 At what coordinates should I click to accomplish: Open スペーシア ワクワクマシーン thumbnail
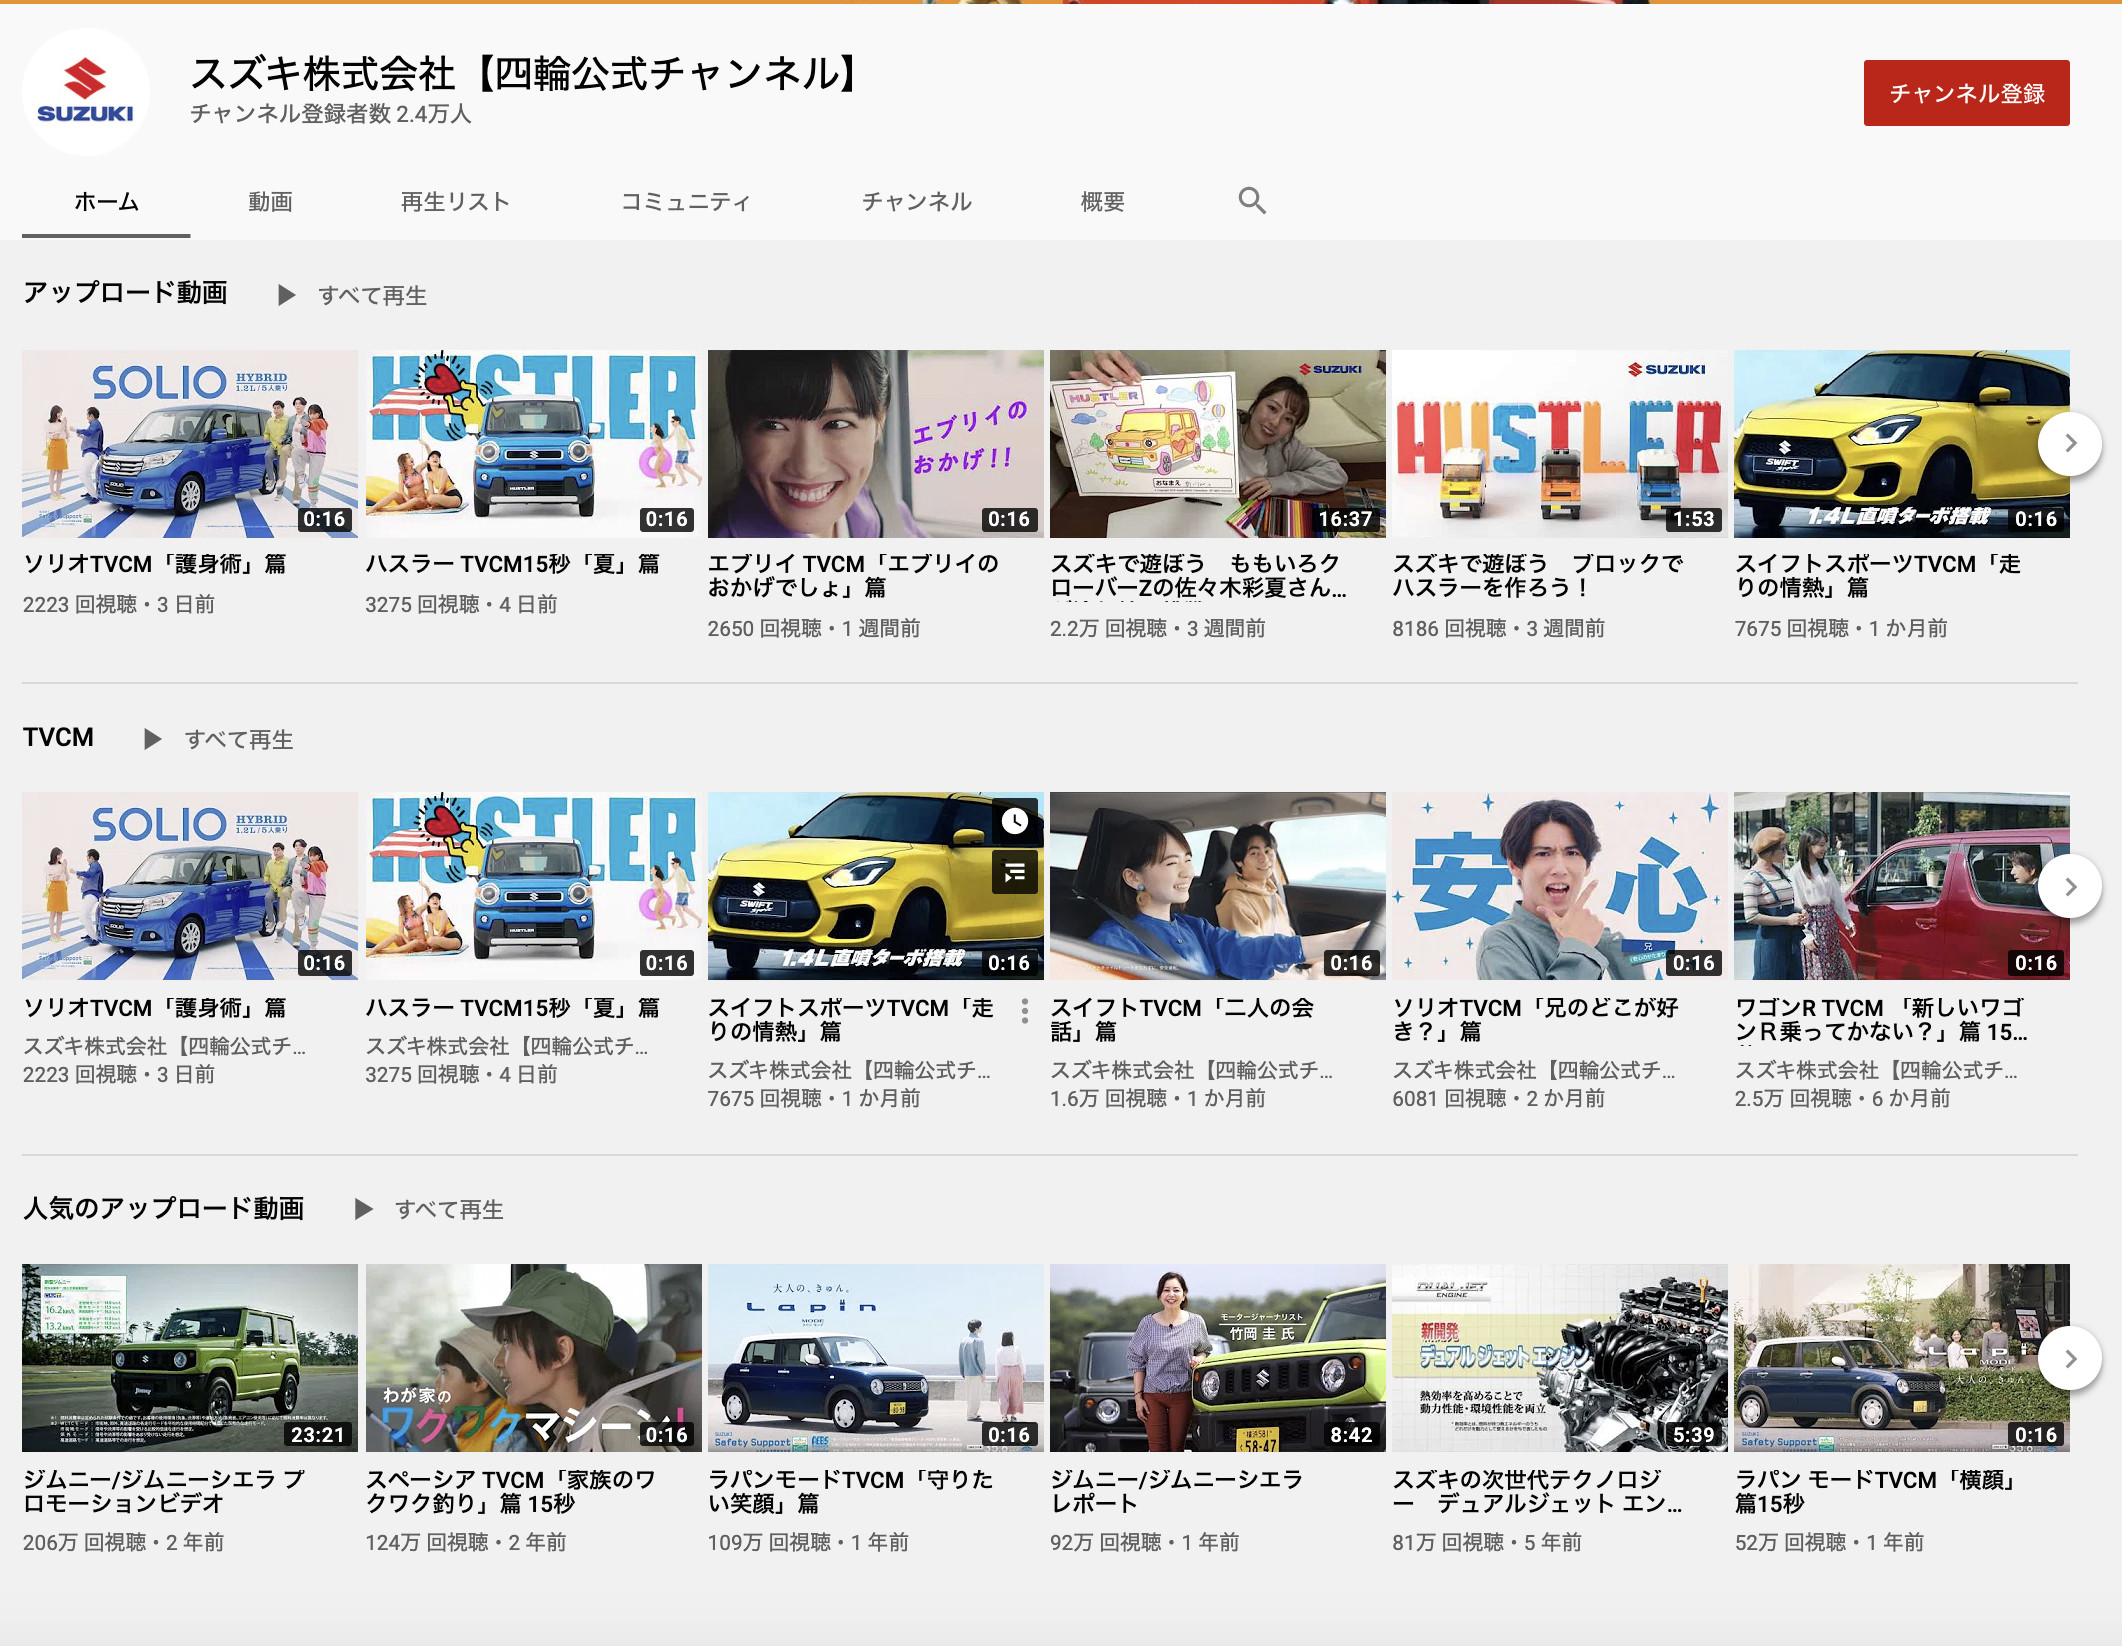pos(533,1358)
